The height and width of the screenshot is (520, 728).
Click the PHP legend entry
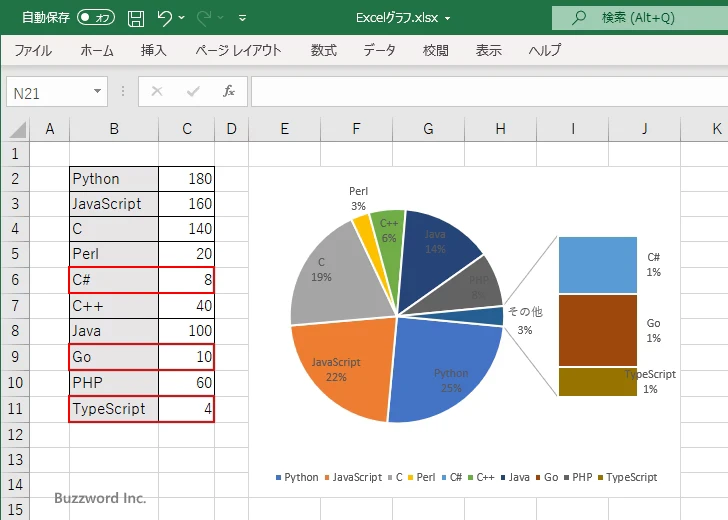[578, 477]
